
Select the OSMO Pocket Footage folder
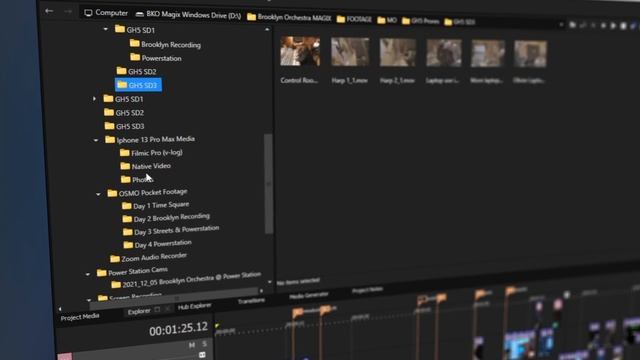(x=147, y=192)
